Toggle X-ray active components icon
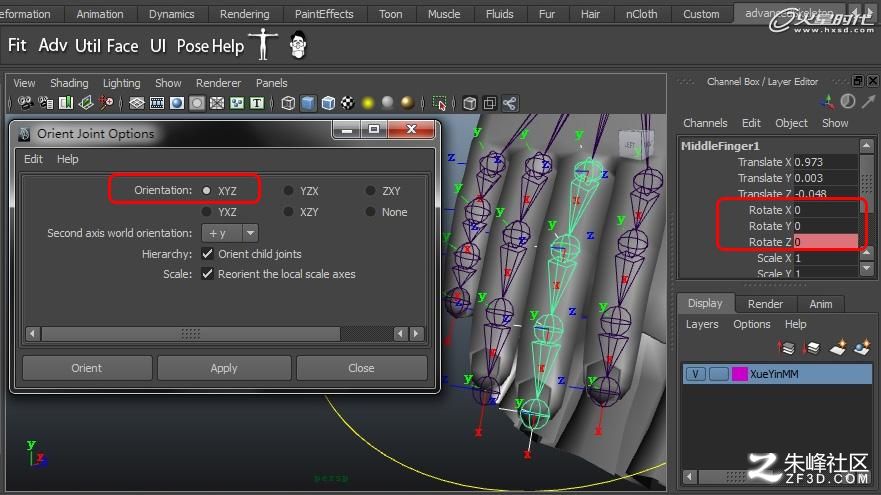 click(490, 103)
